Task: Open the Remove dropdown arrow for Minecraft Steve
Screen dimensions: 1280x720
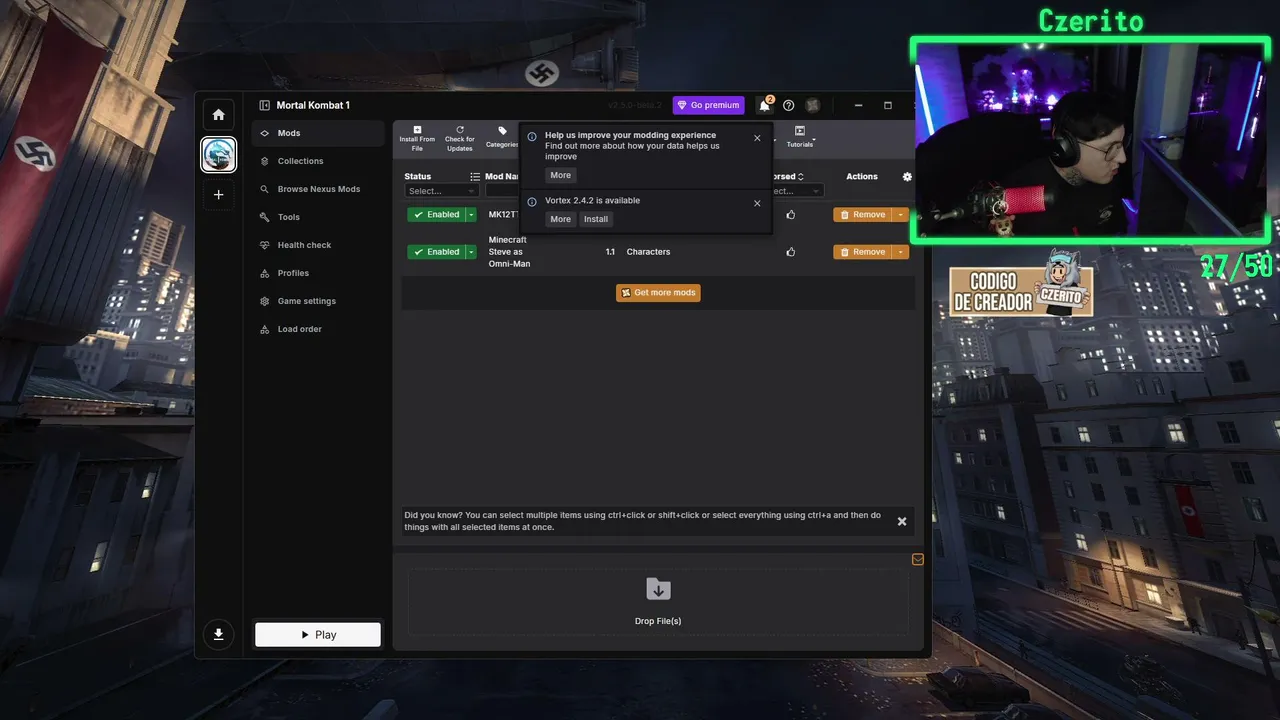Action: (901, 252)
